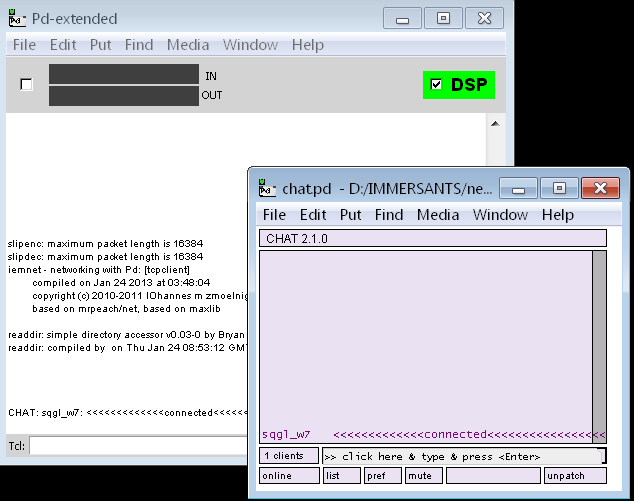This screenshot has height=501, width=634.
Task: Open the Put menu in chat.pd window
Action: pos(351,215)
